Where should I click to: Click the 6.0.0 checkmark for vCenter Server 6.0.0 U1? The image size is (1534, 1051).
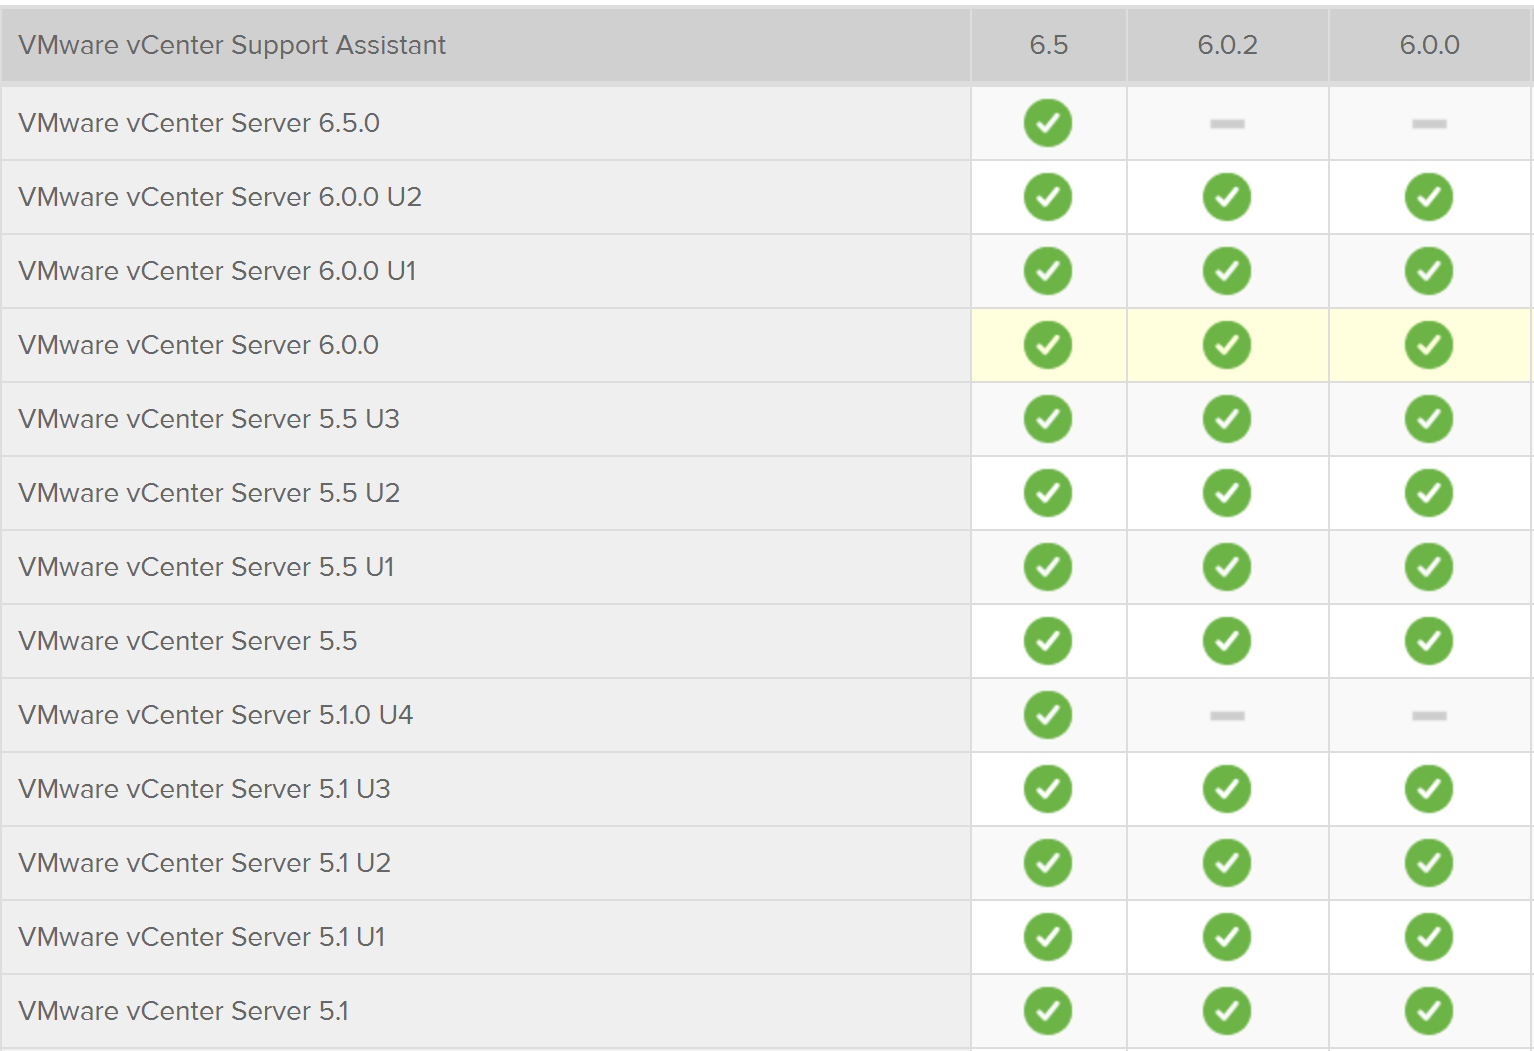1429,271
